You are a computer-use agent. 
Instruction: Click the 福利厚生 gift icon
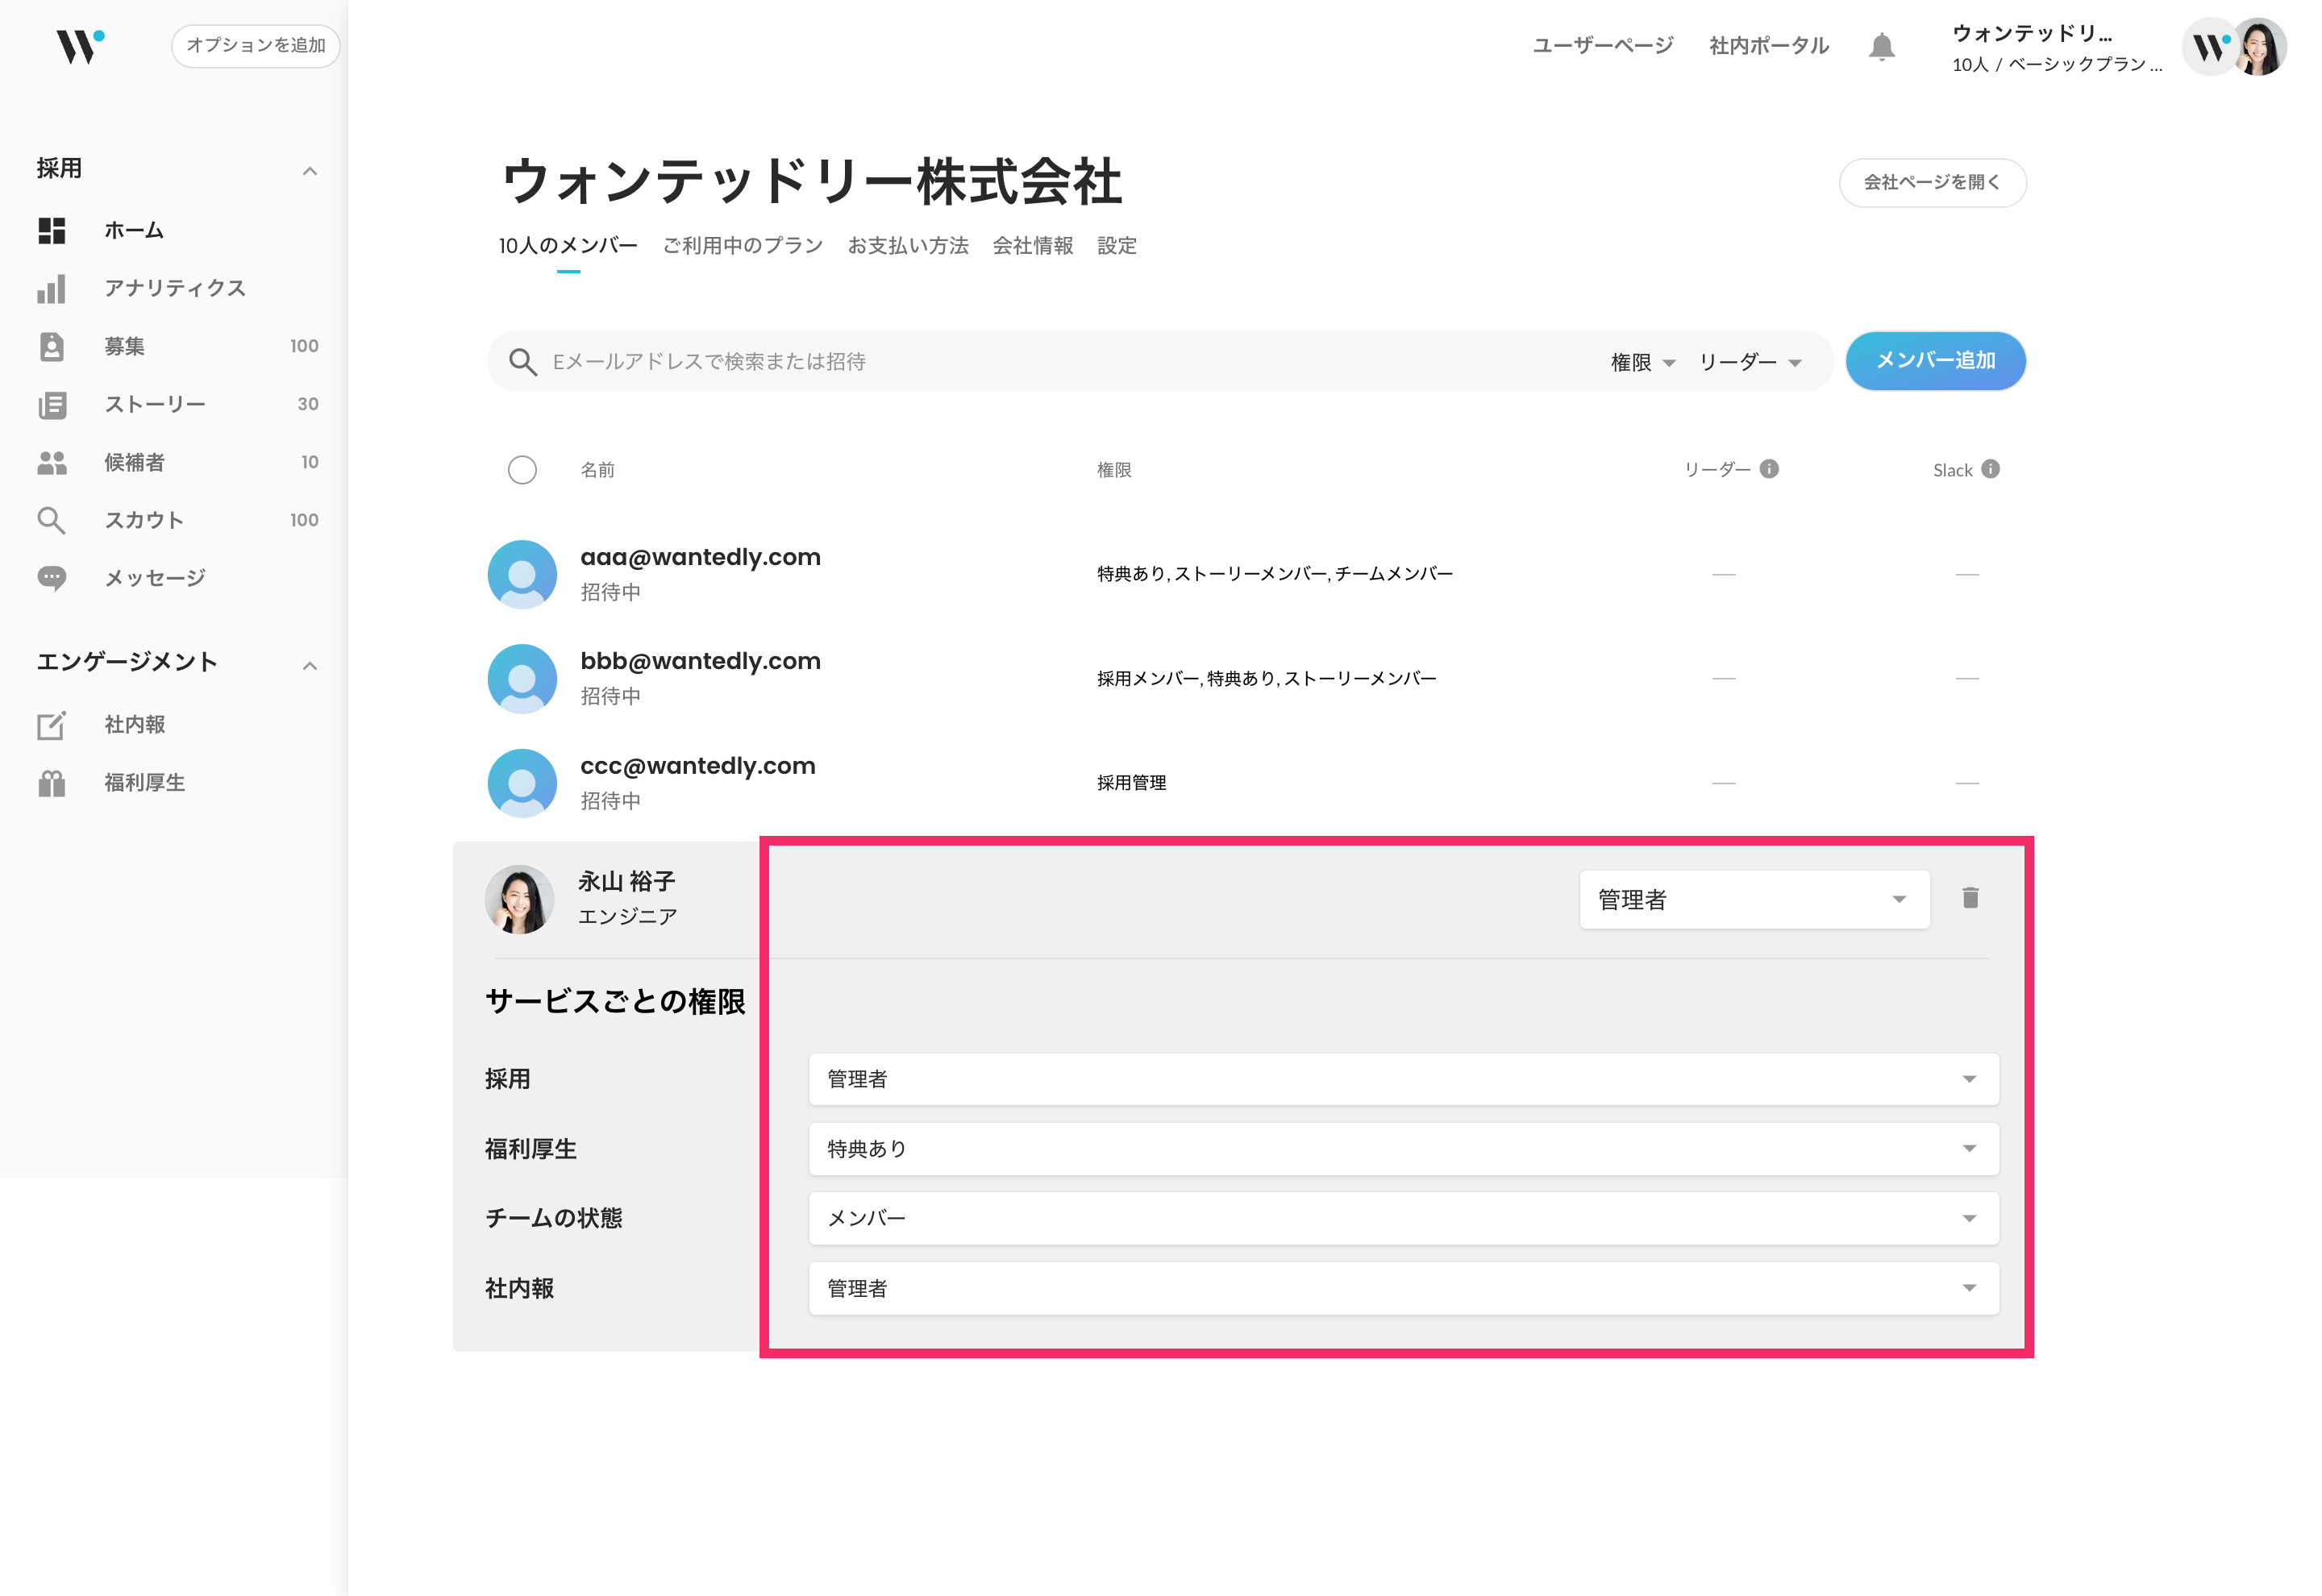(x=52, y=783)
